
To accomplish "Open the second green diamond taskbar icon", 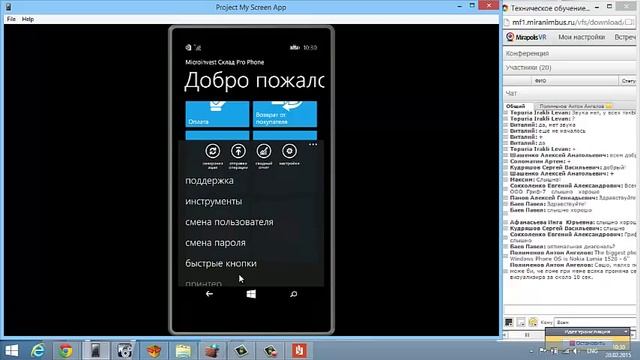I will [x=270, y=351].
